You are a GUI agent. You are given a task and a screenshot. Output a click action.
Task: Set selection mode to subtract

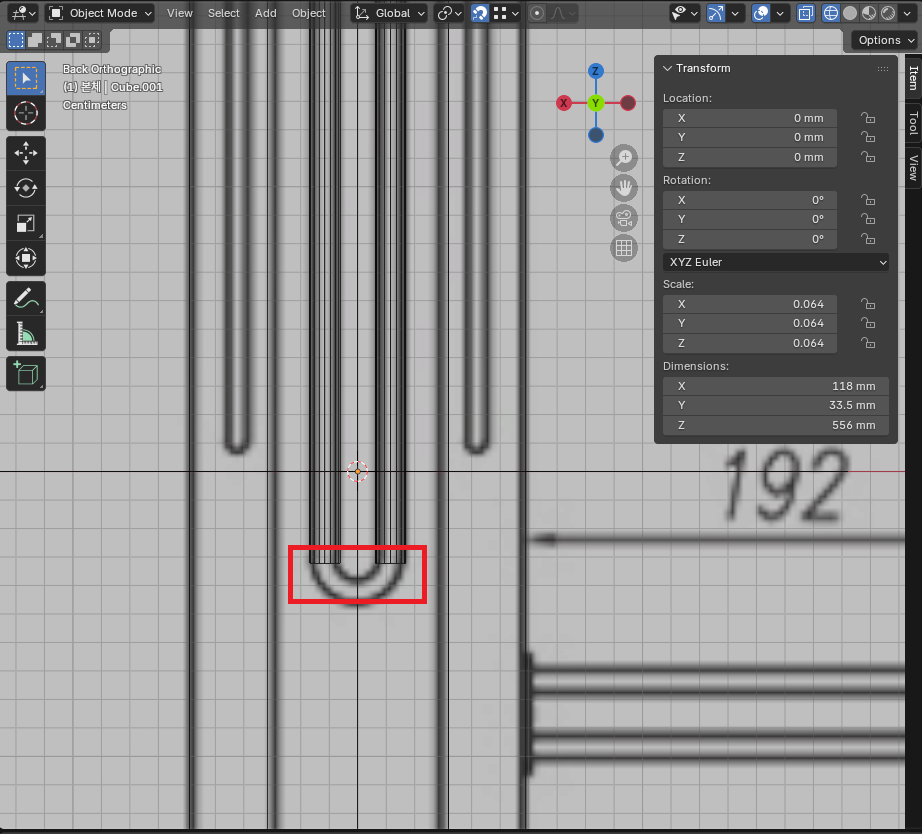pos(54,40)
